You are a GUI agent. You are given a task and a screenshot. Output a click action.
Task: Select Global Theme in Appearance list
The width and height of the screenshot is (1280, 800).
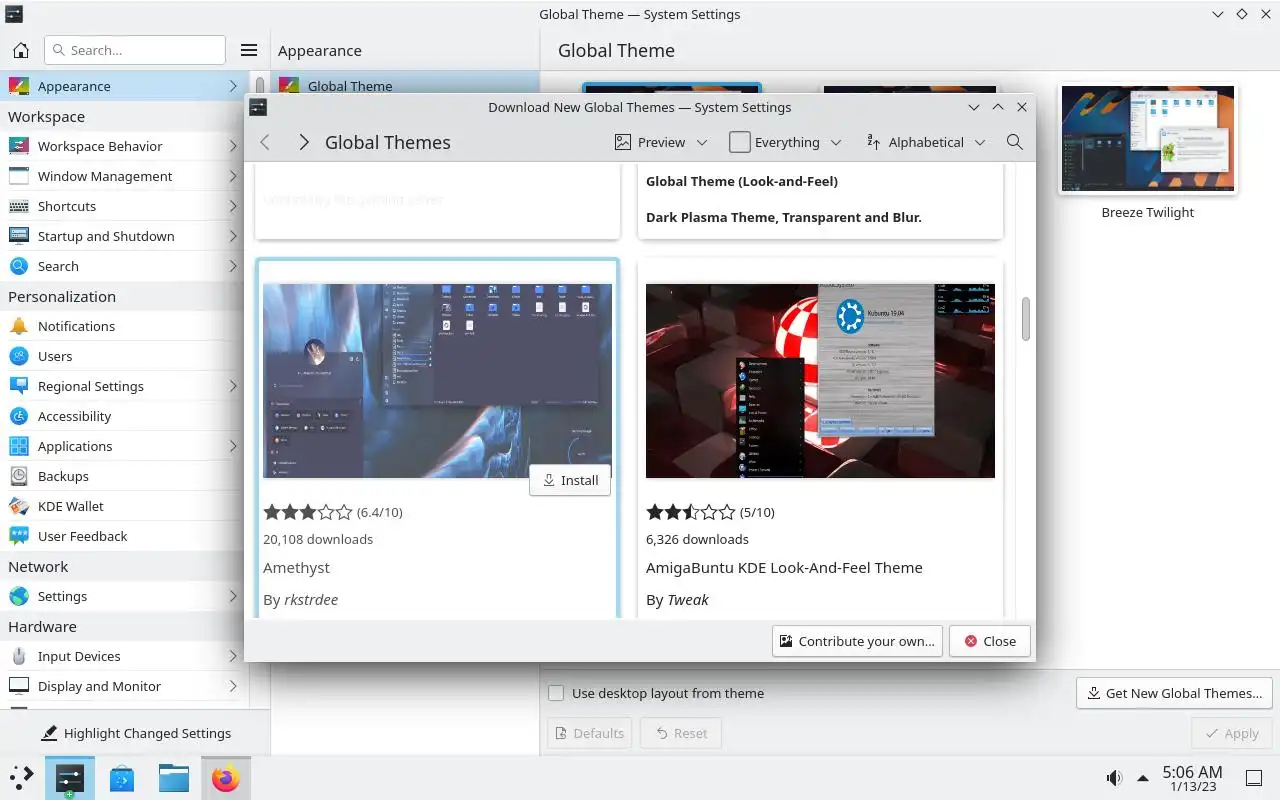405,85
